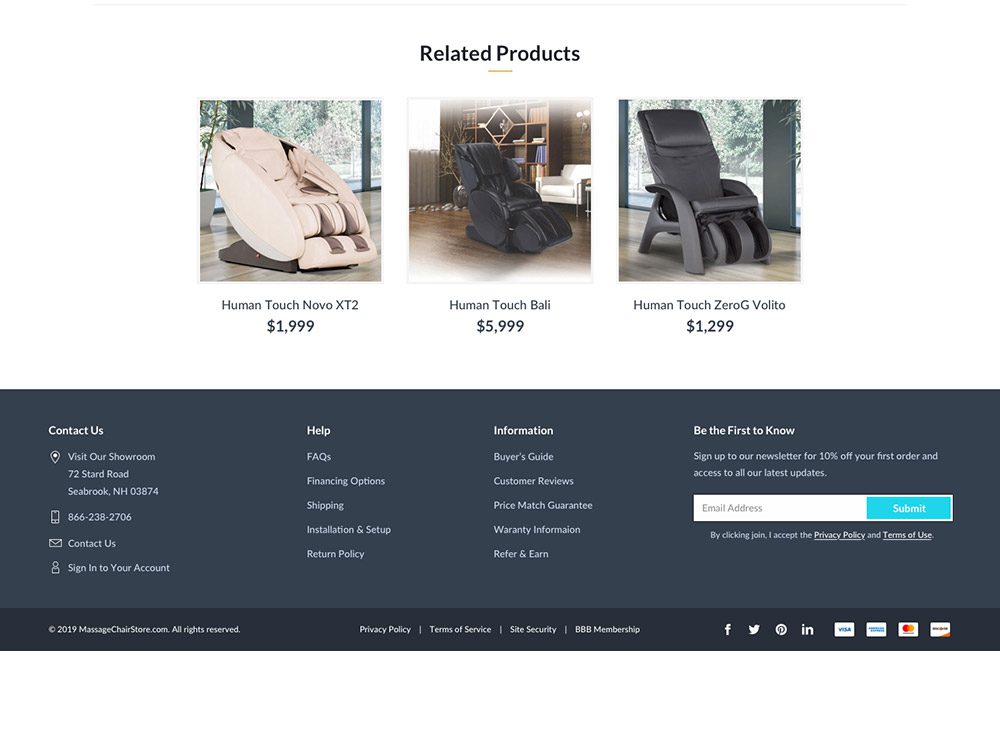Click the map pin showroom icon
The height and width of the screenshot is (751, 1000).
[55, 456]
